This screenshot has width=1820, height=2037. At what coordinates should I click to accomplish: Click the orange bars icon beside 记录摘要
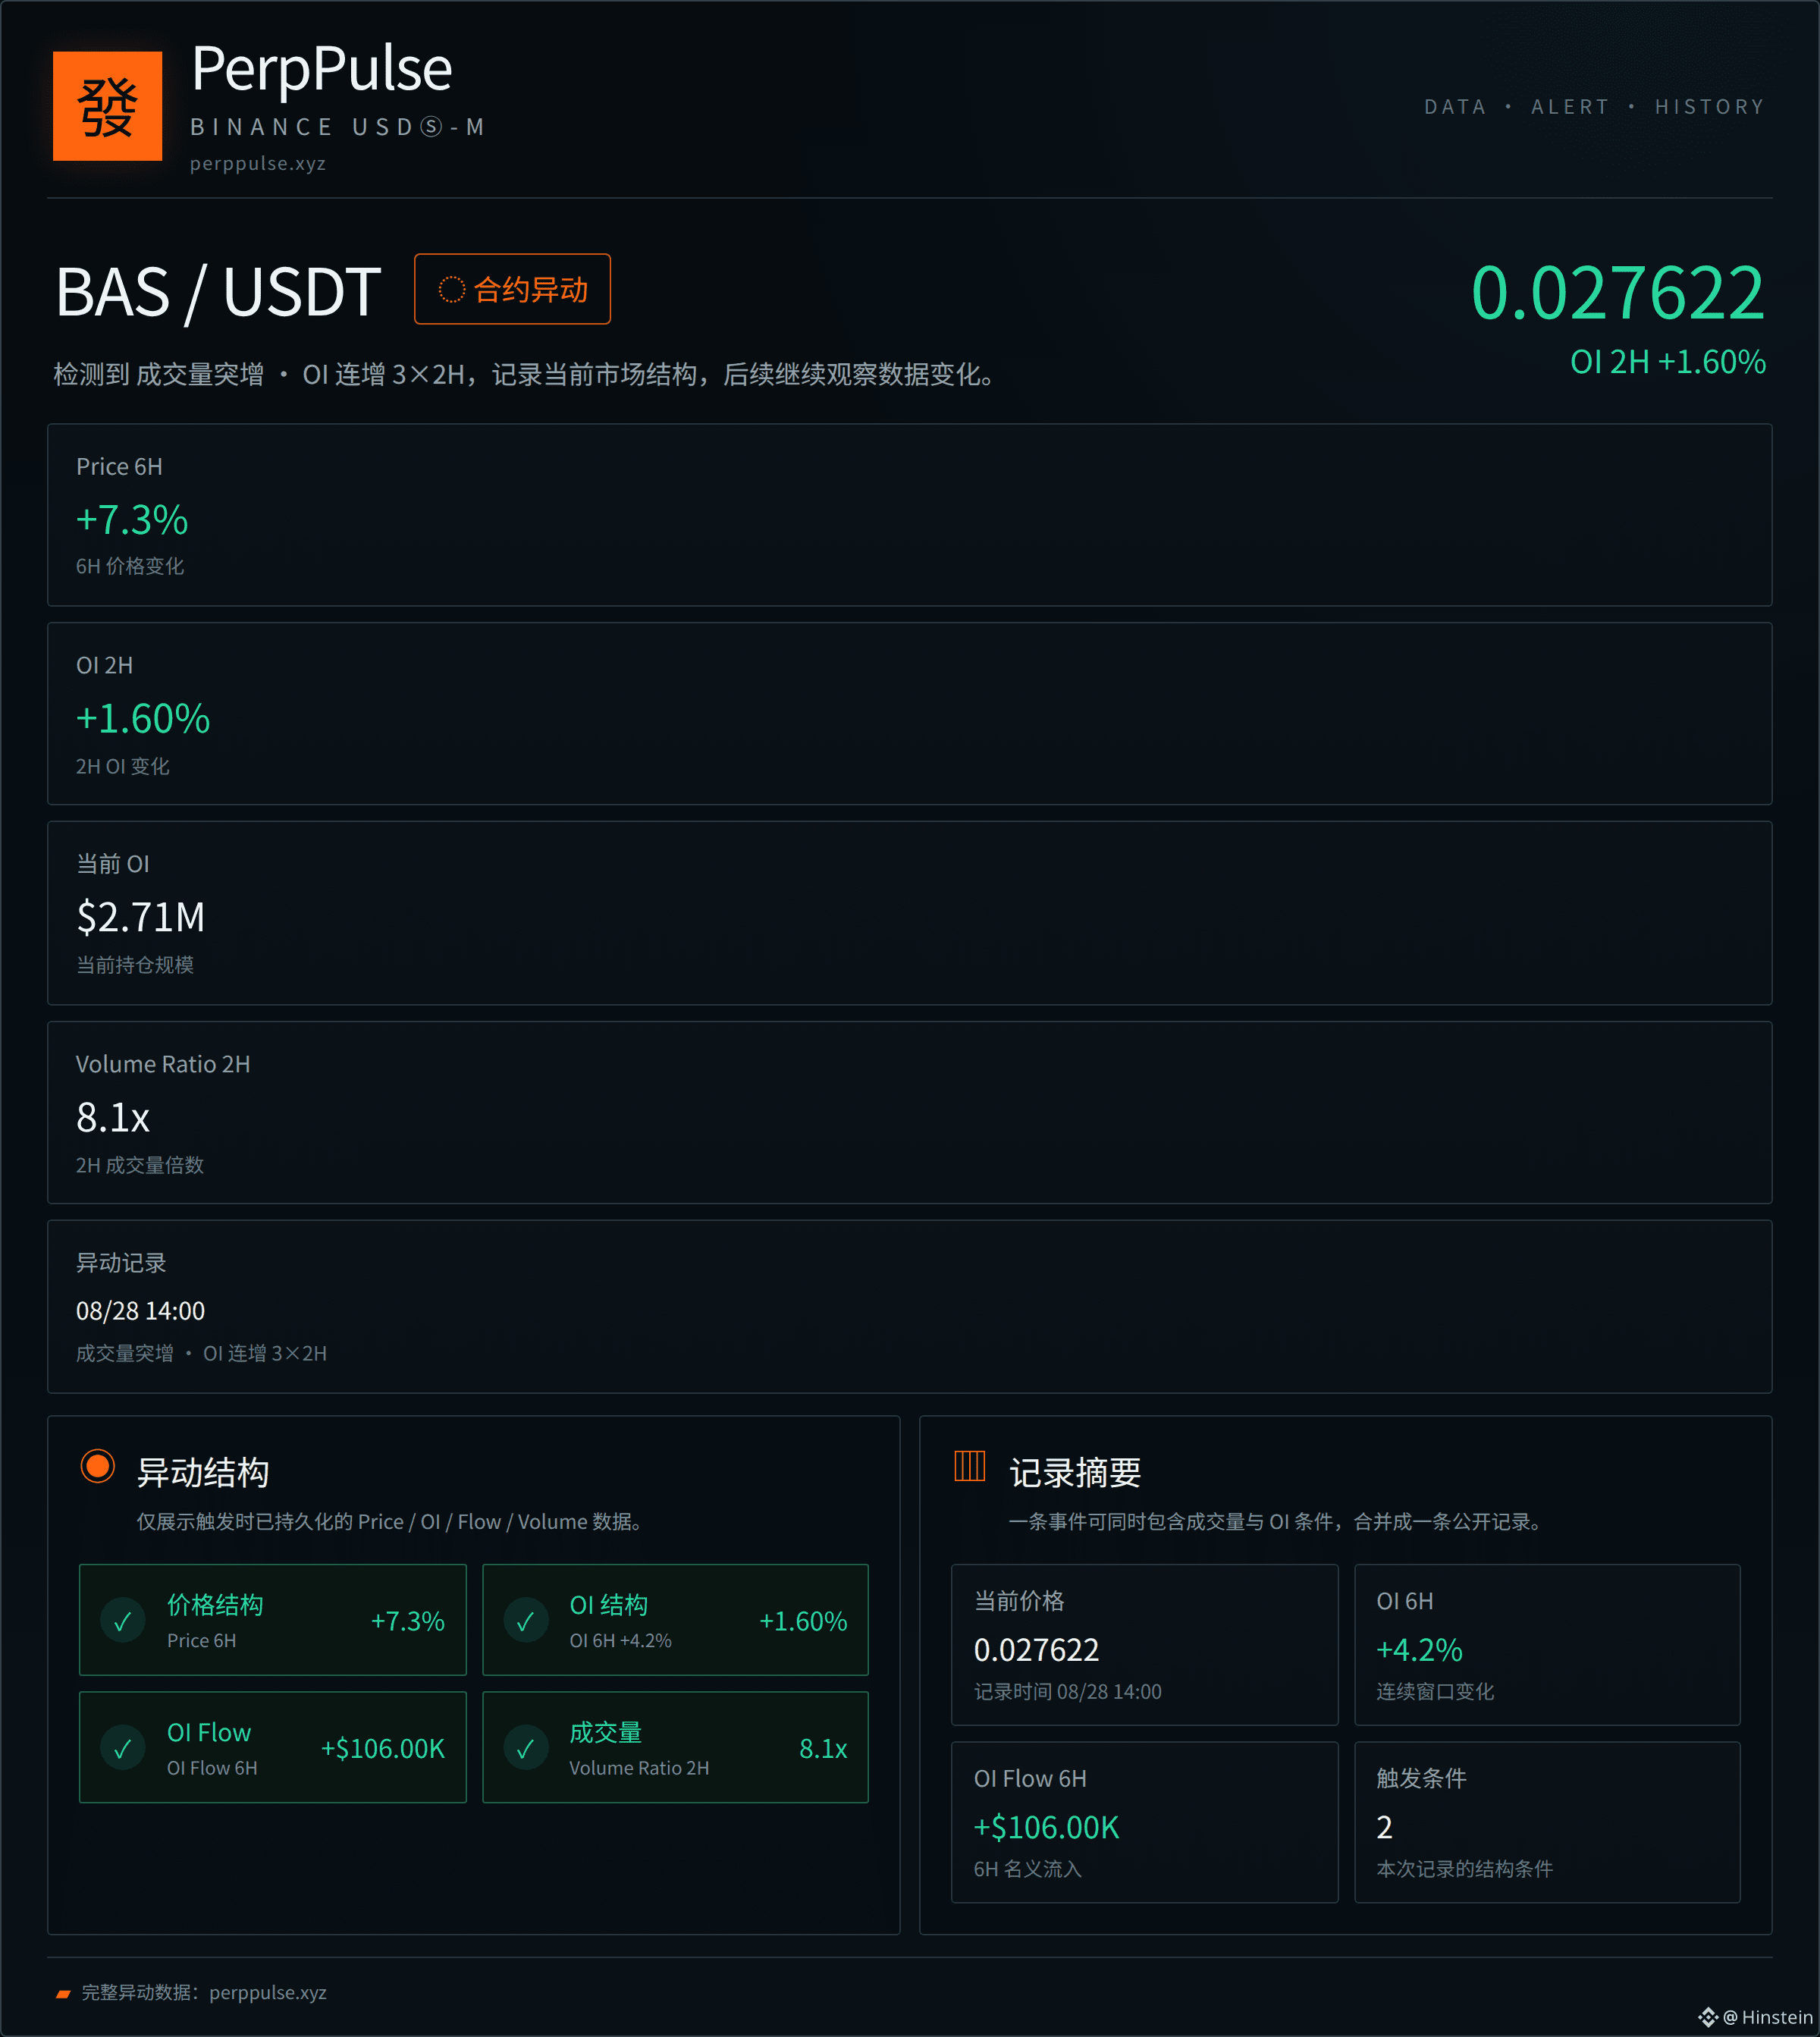[970, 1466]
